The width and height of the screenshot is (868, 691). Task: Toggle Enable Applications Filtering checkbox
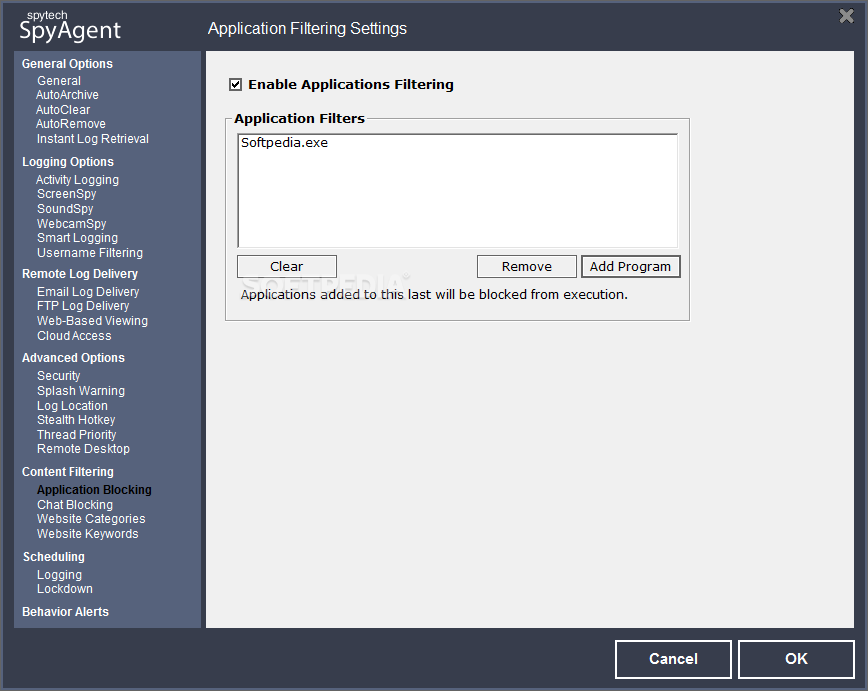coord(235,85)
